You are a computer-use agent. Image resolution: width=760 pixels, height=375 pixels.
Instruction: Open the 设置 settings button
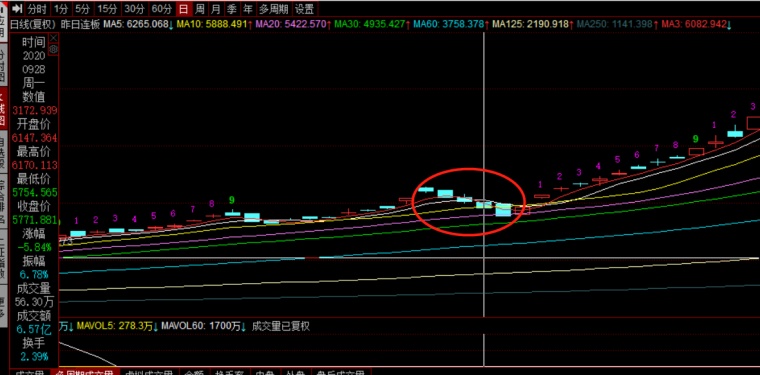[x=304, y=9]
